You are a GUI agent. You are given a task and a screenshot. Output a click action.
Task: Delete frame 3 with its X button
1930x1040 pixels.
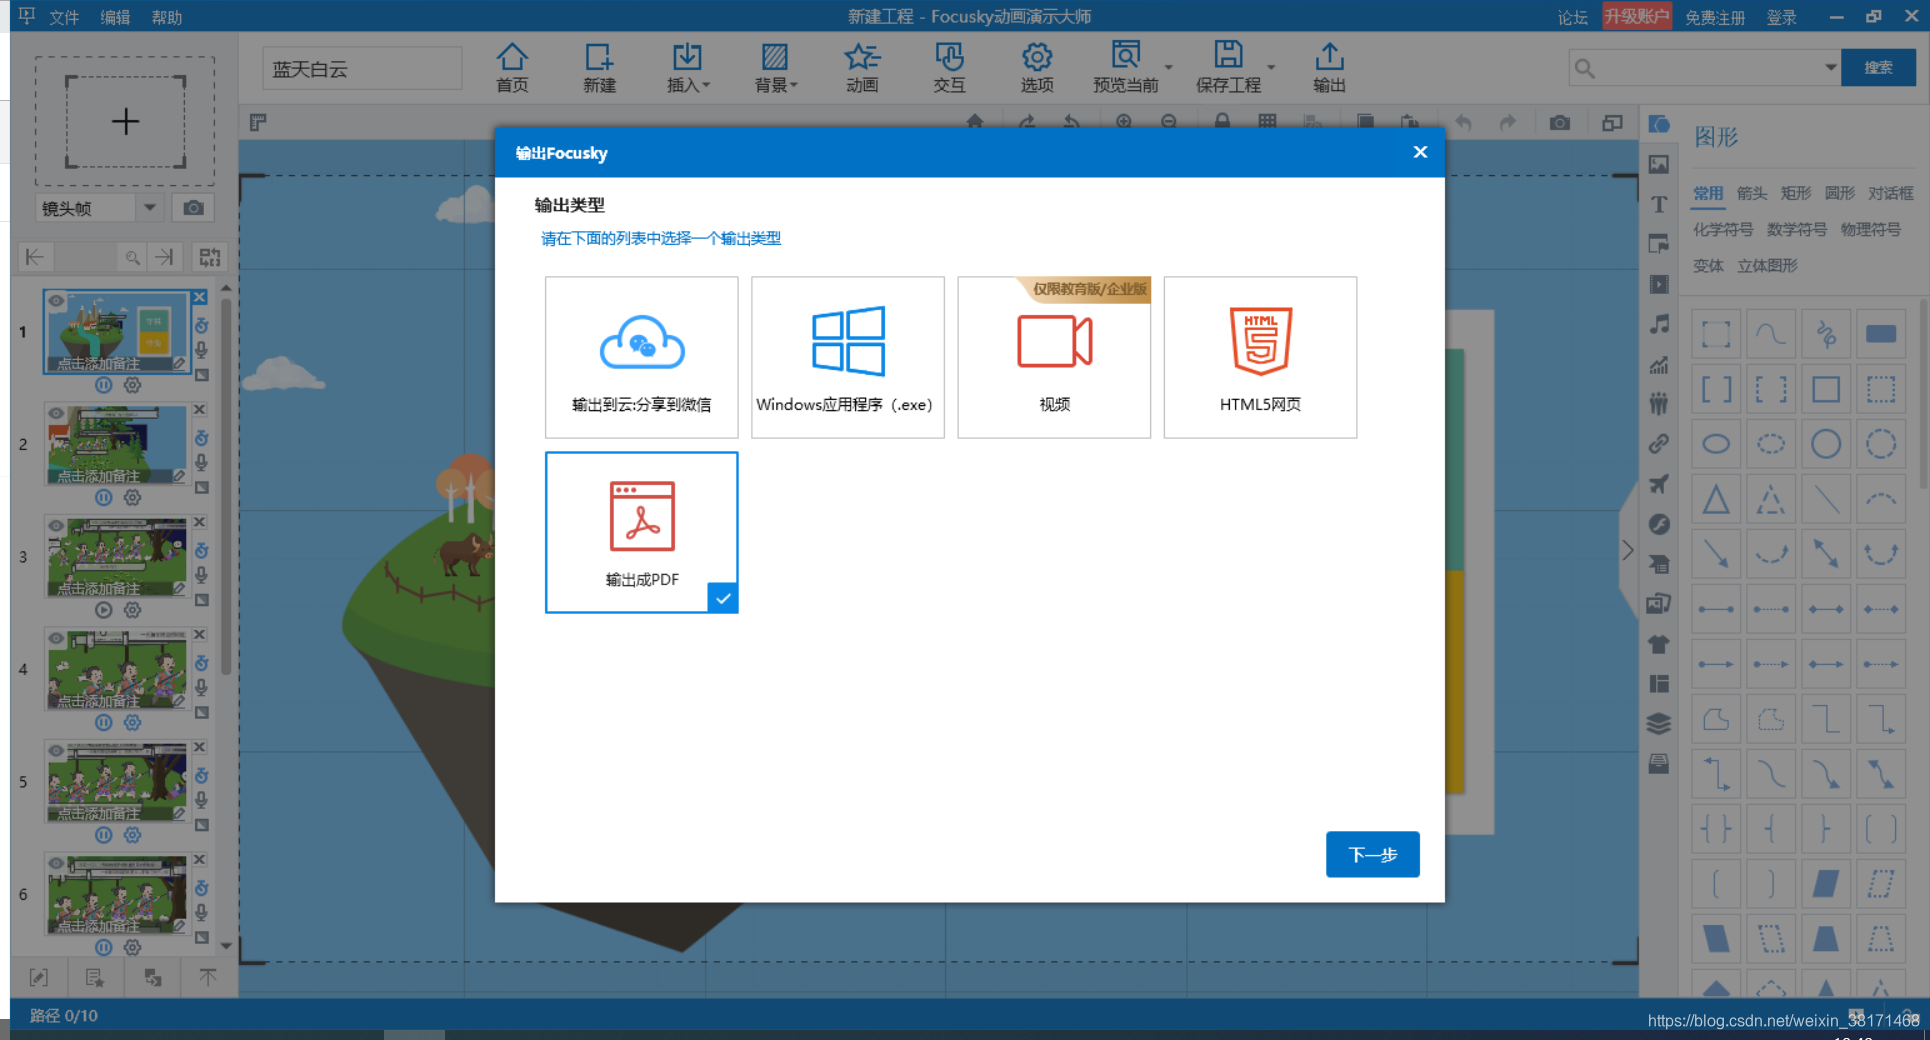click(199, 522)
